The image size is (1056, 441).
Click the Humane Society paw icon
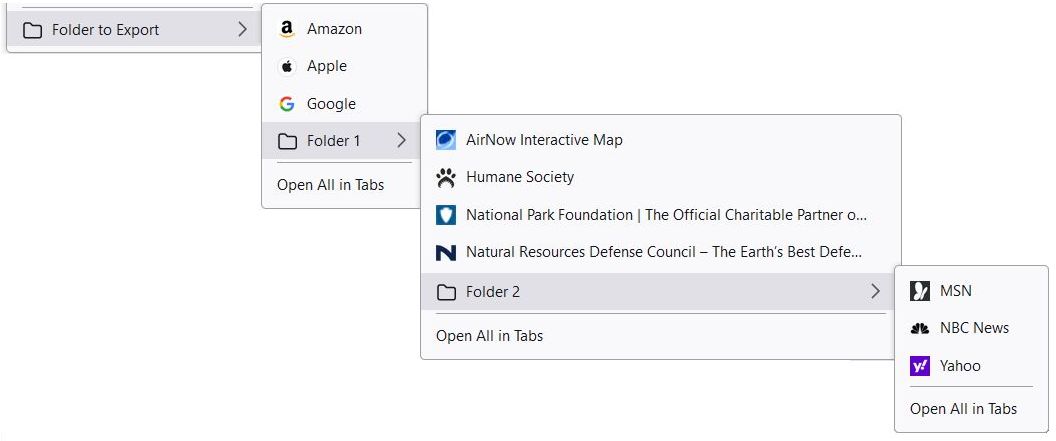point(446,178)
